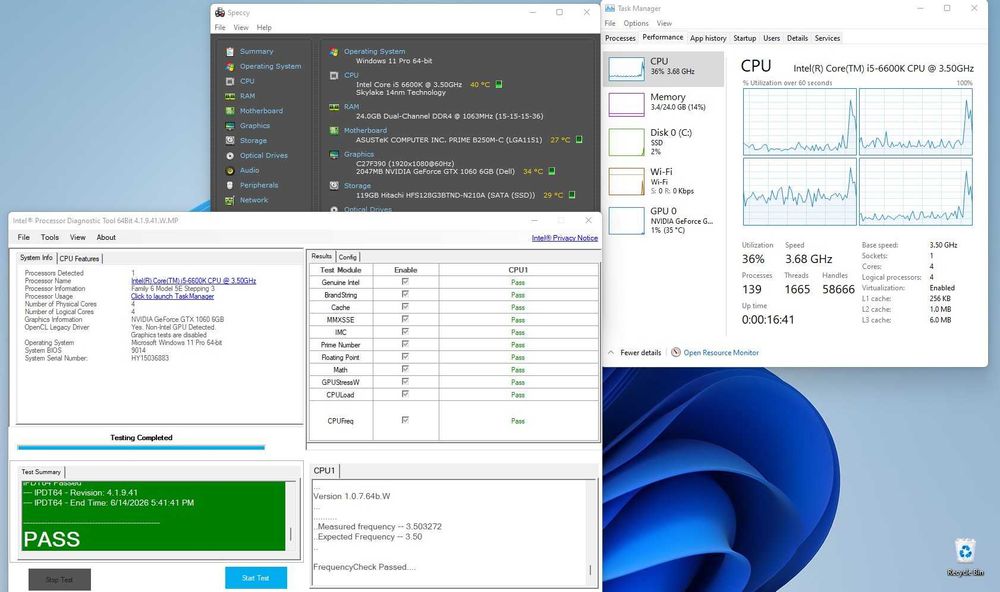Image resolution: width=1000 pixels, height=592 pixels.
Task: Open Network icon in Speccy sidebar
Action: [x=230, y=200]
